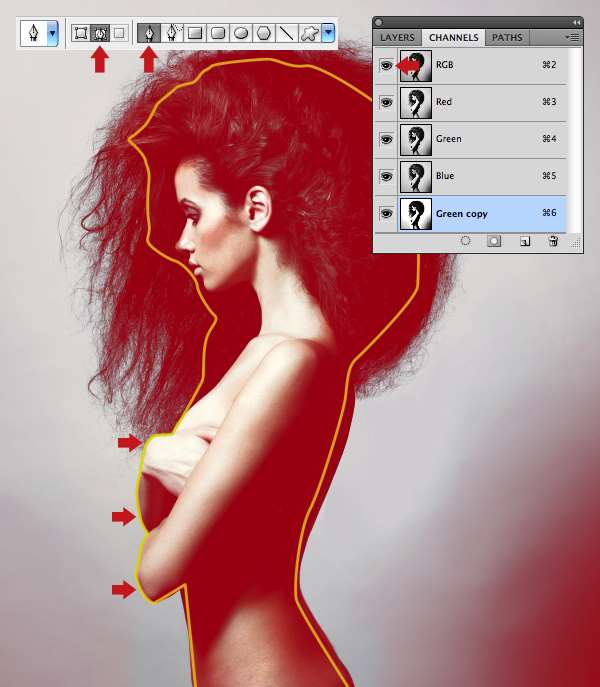
Task: Select the Red channel thumbnail
Action: pyautogui.click(x=415, y=102)
